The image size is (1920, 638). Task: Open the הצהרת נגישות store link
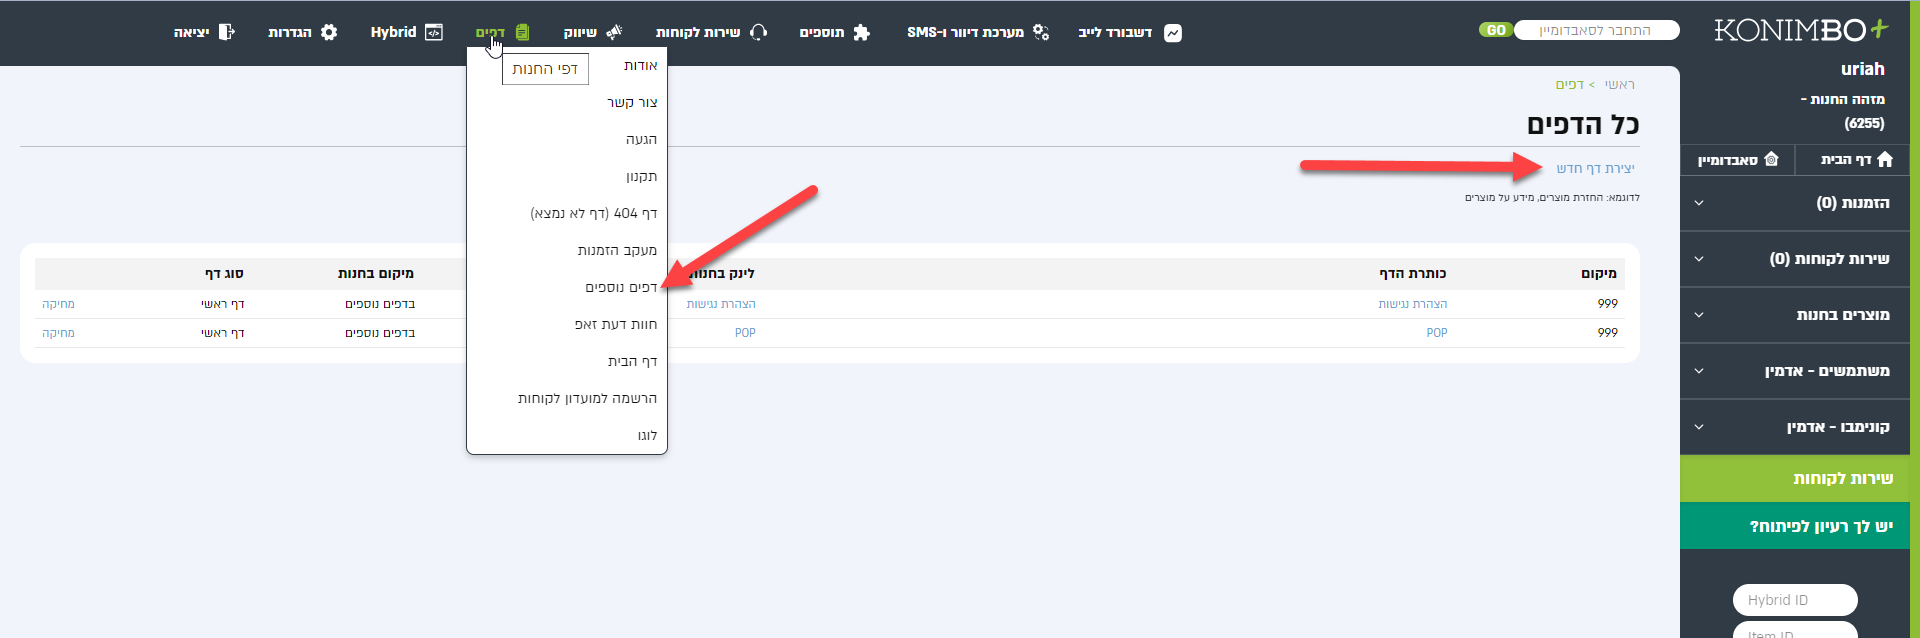[x=721, y=304]
